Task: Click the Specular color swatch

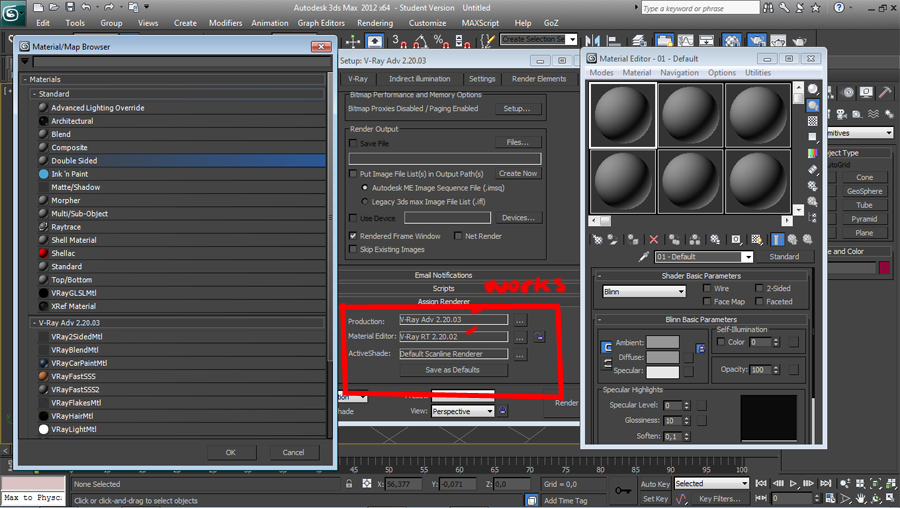Action: pyautogui.click(x=662, y=372)
